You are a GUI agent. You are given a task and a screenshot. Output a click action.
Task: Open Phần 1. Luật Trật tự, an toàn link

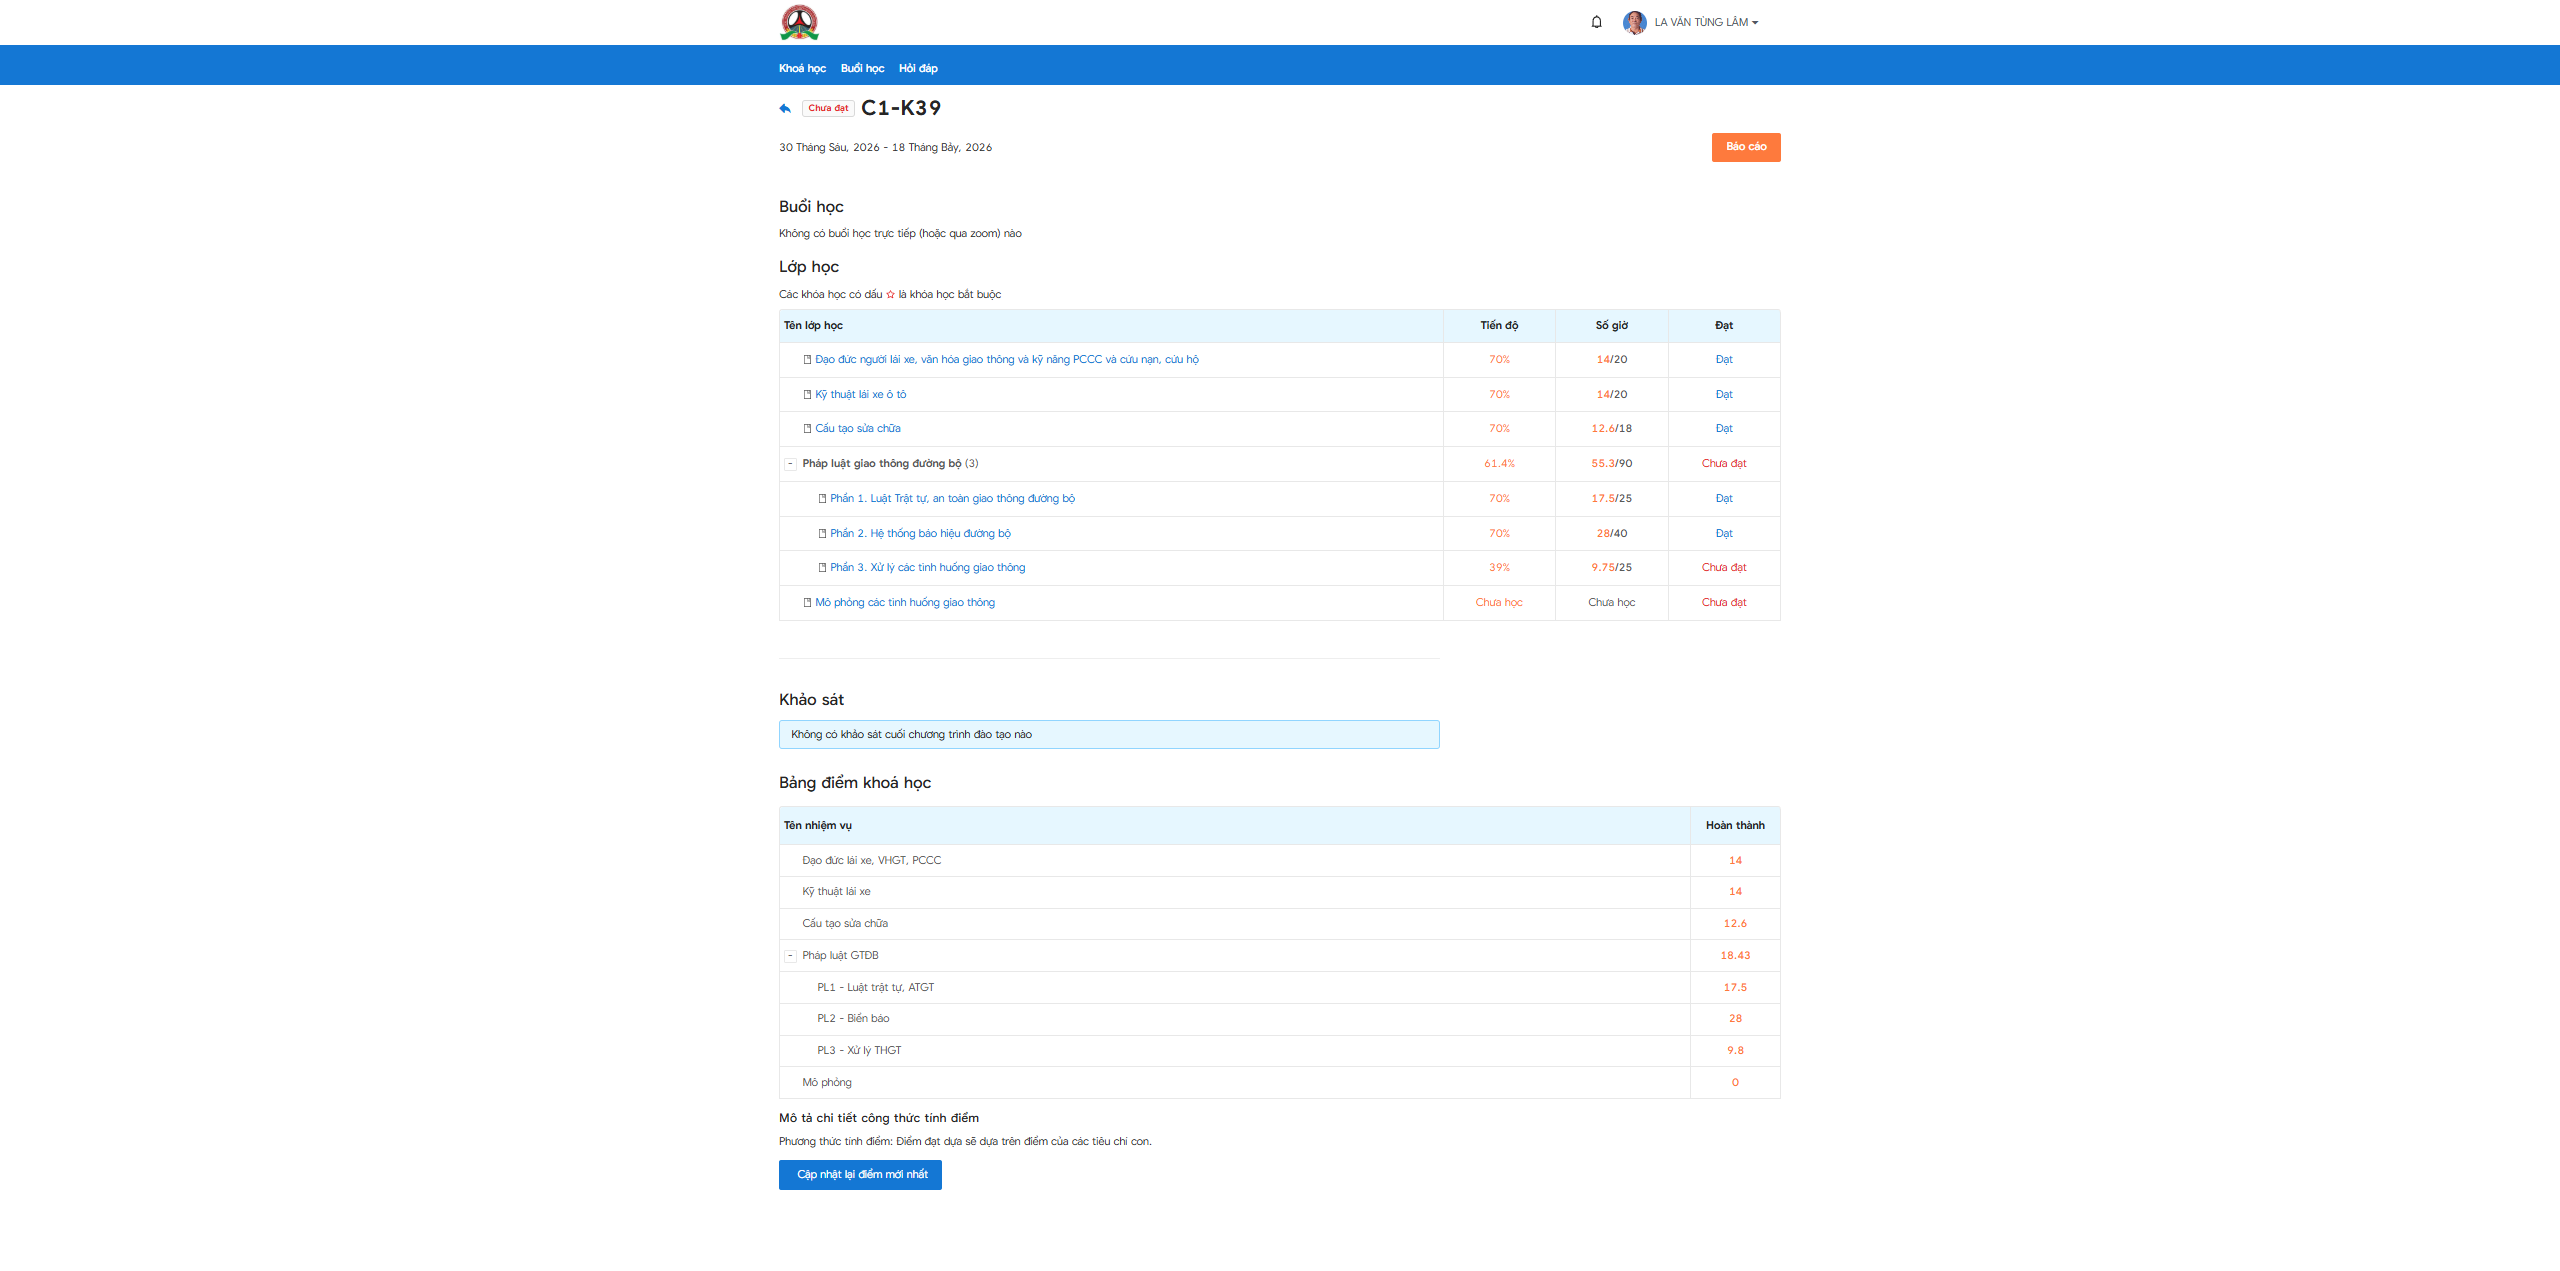(952, 499)
